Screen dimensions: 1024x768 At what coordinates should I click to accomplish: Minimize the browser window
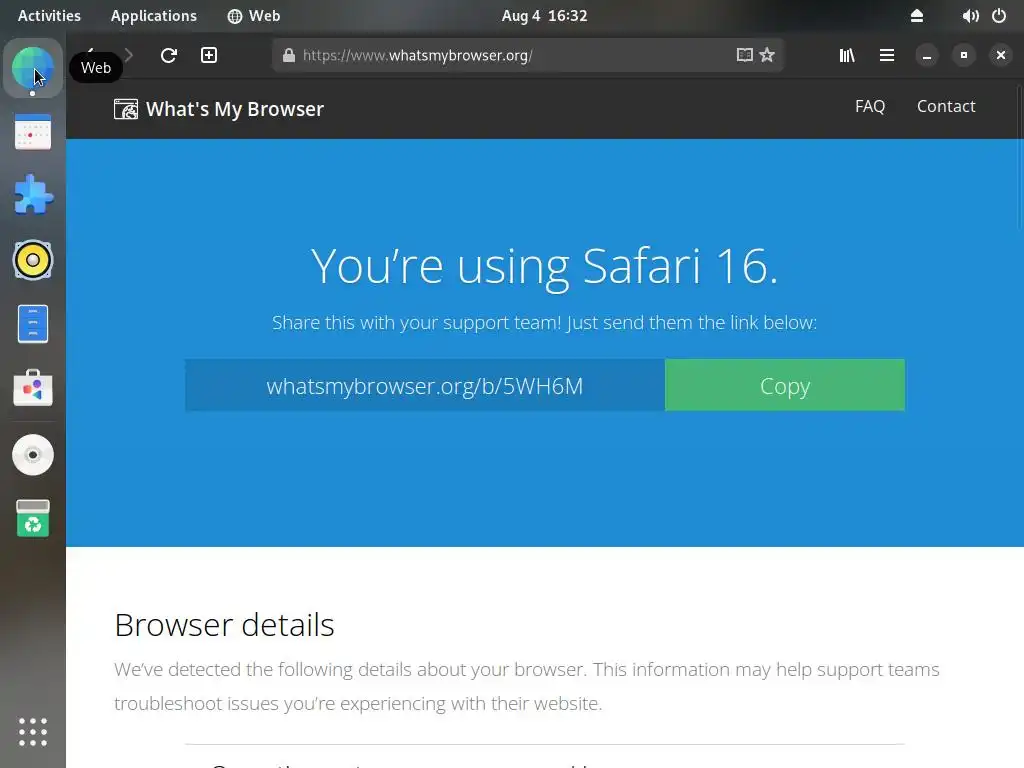click(927, 56)
